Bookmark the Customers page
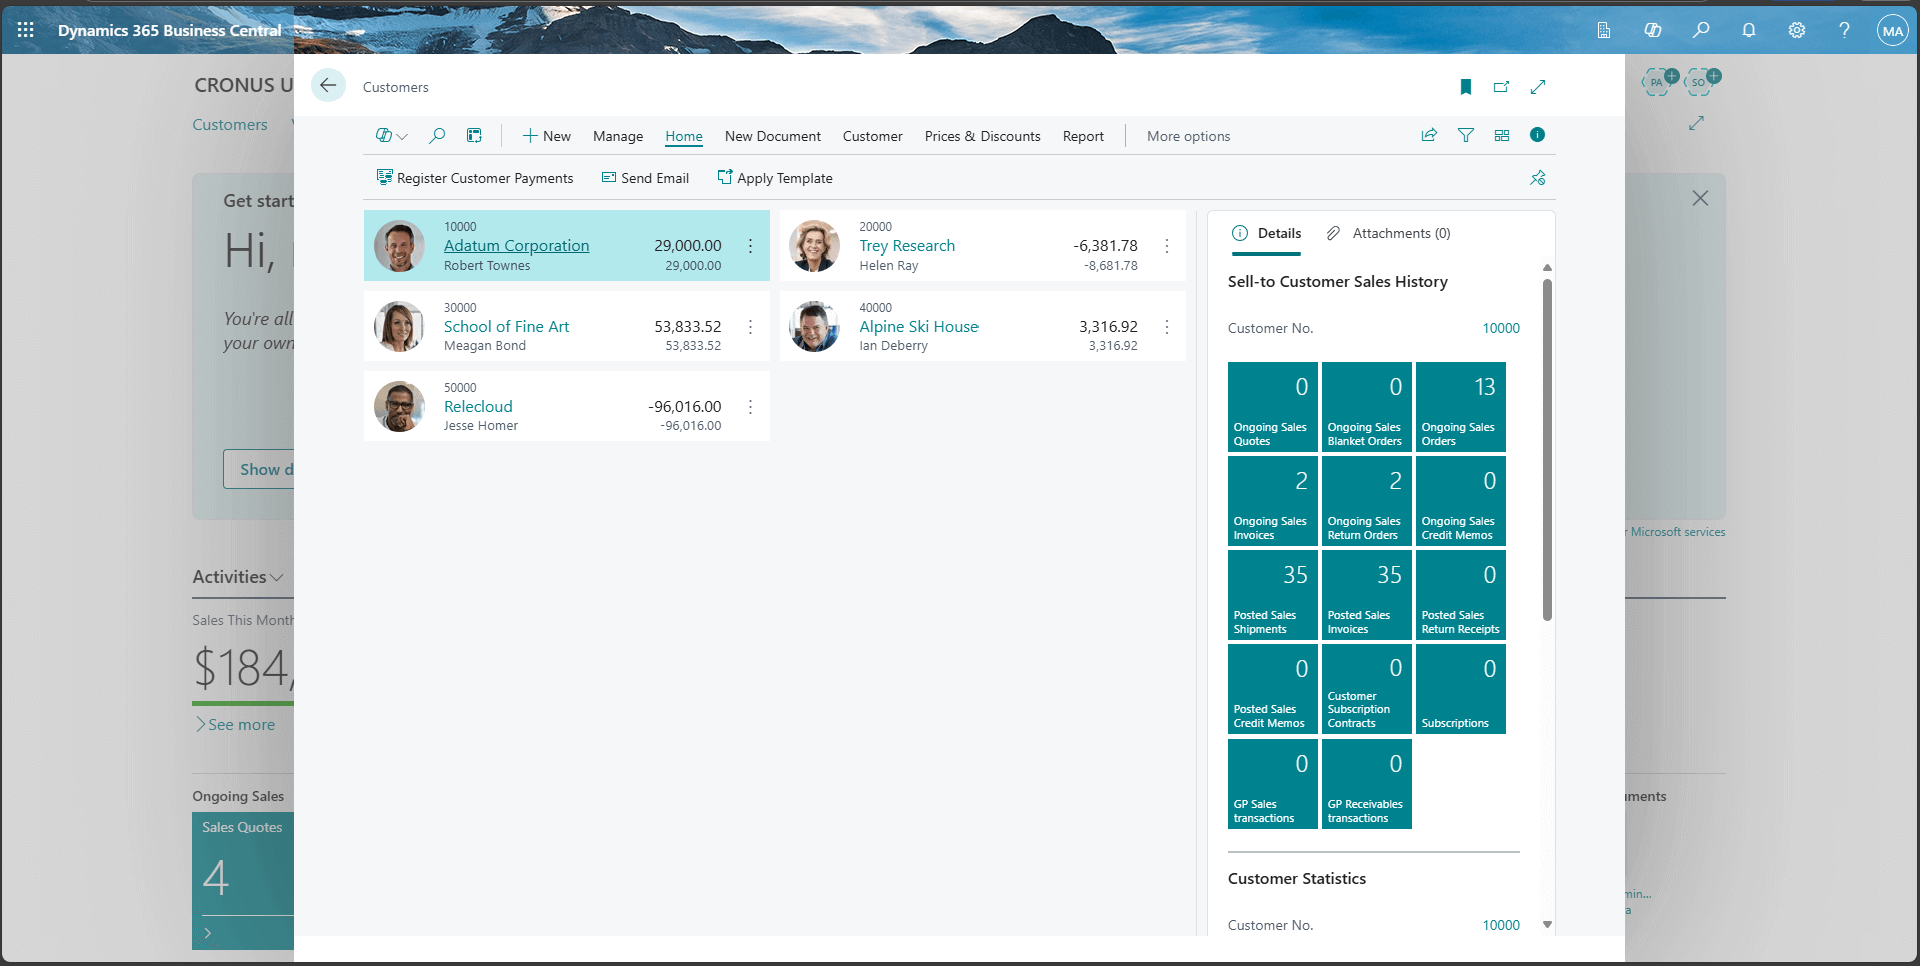Viewport: 1920px width, 966px height. coord(1465,87)
